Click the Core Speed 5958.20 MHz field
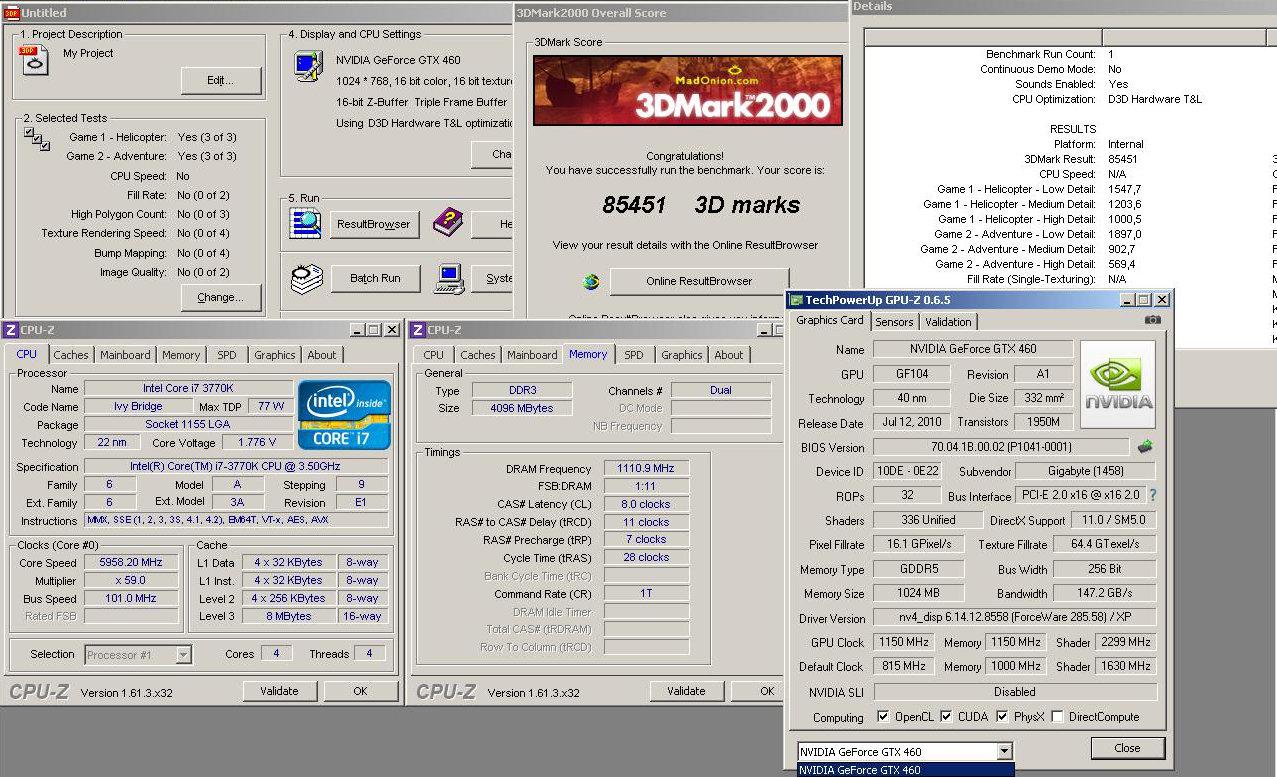 coord(131,563)
